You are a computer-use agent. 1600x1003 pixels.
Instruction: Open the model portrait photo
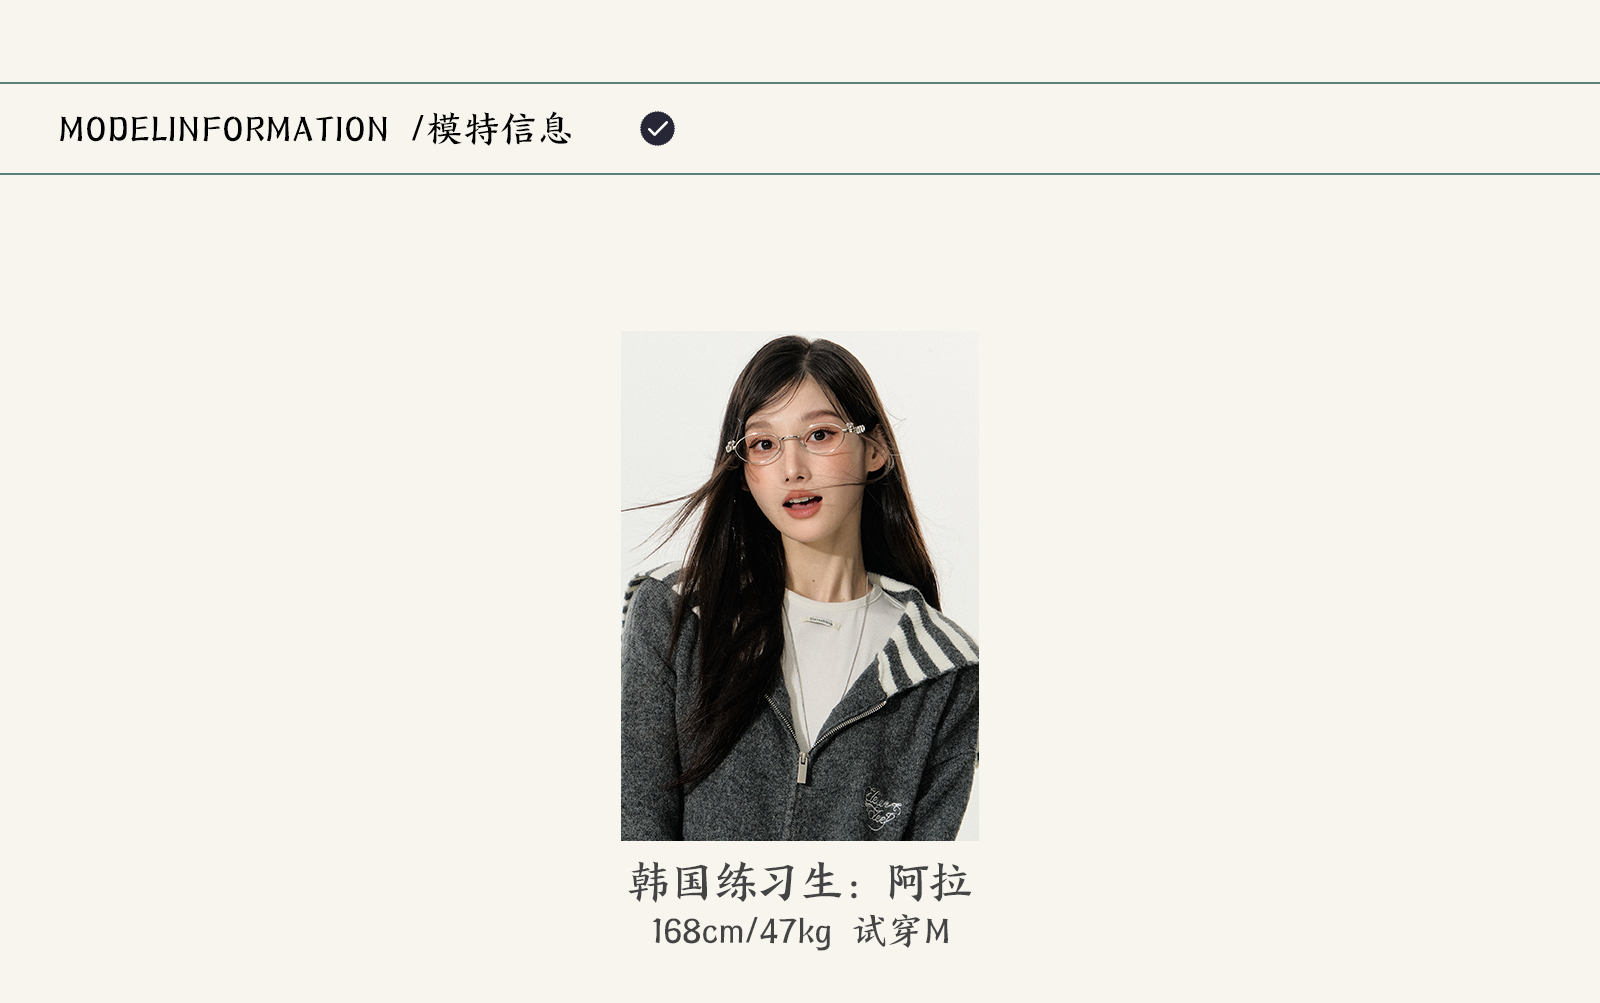click(x=800, y=586)
